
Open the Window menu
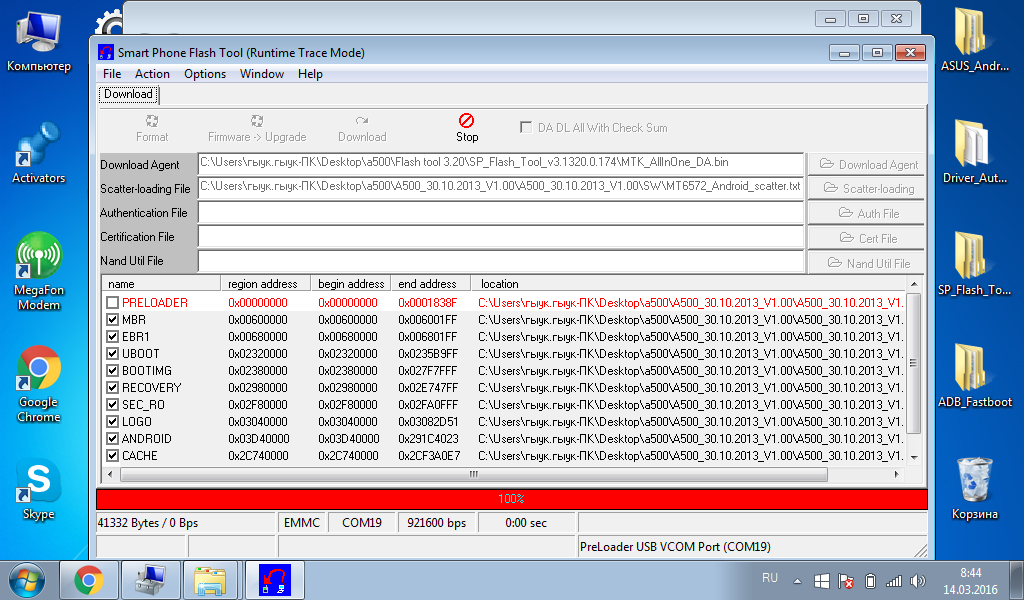tap(262, 74)
